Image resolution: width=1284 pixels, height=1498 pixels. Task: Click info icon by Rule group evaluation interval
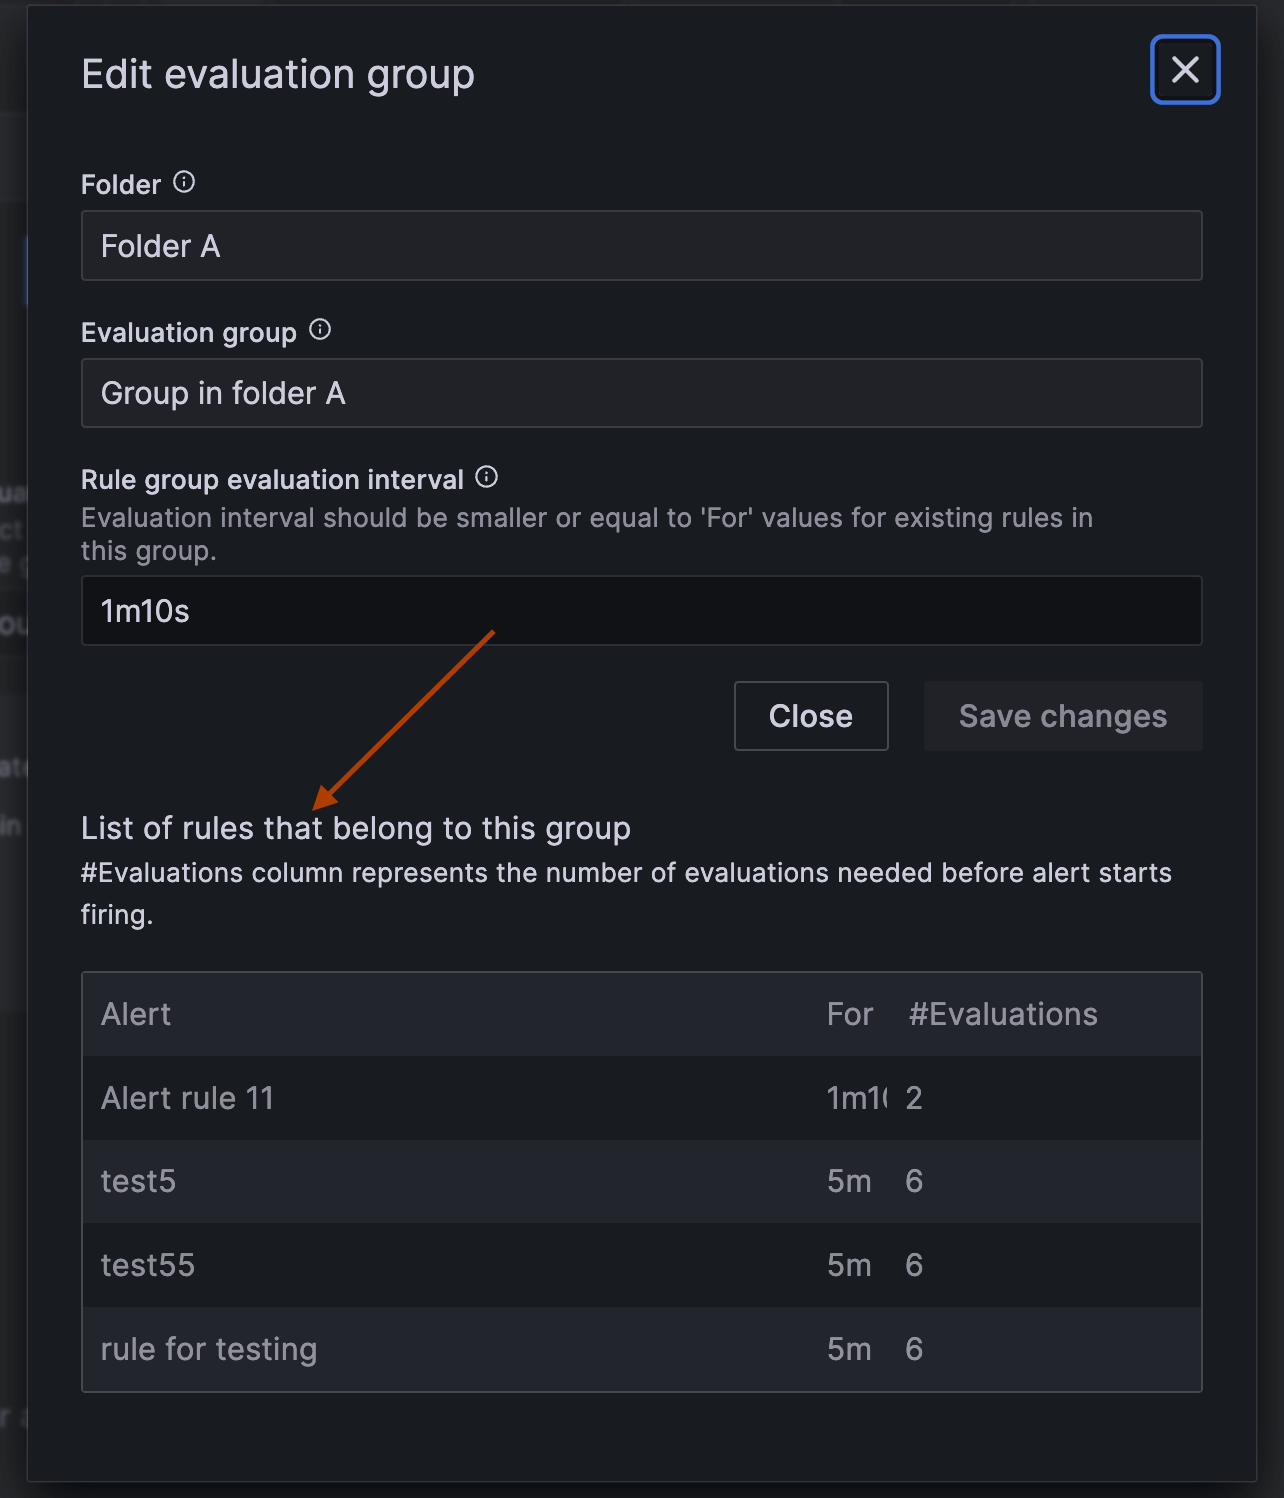(487, 477)
